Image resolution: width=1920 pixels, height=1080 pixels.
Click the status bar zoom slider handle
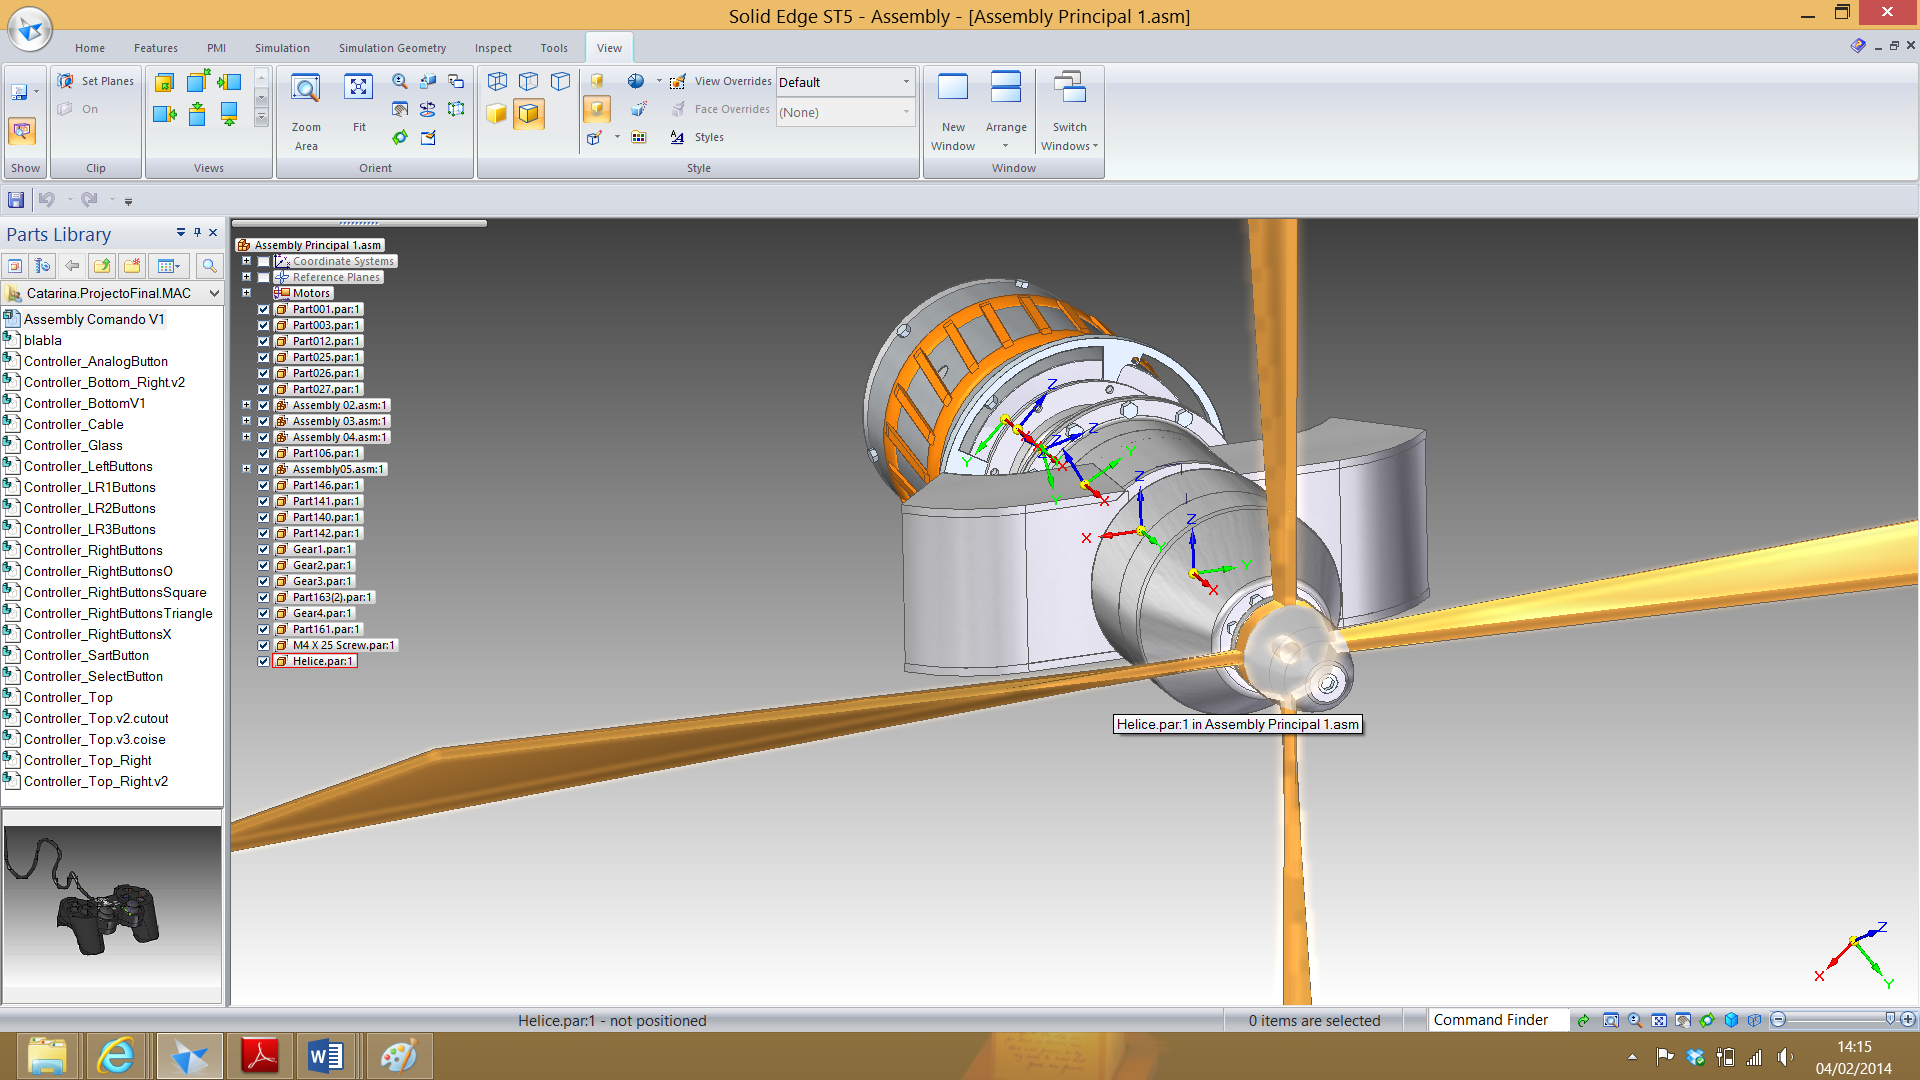tap(1890, 1019)
